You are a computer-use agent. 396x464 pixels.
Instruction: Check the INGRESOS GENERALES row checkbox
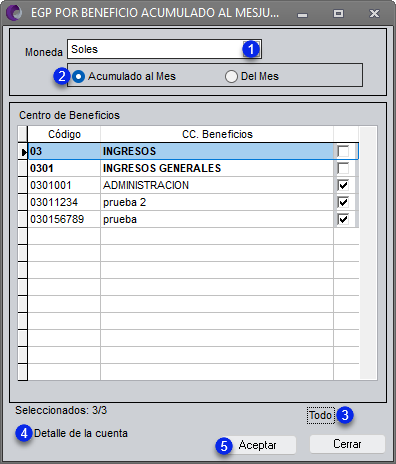343,168
